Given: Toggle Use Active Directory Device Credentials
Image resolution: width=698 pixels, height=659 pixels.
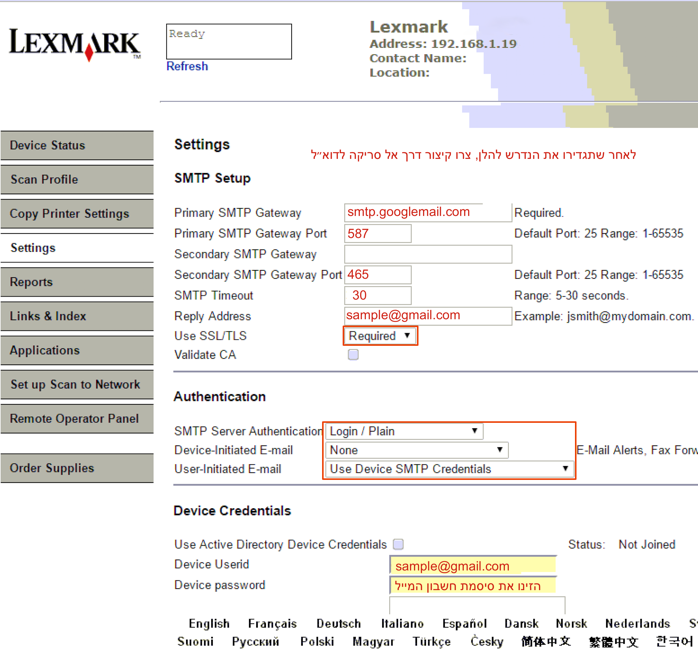Looking at the screenshot, I should point(398,544).
